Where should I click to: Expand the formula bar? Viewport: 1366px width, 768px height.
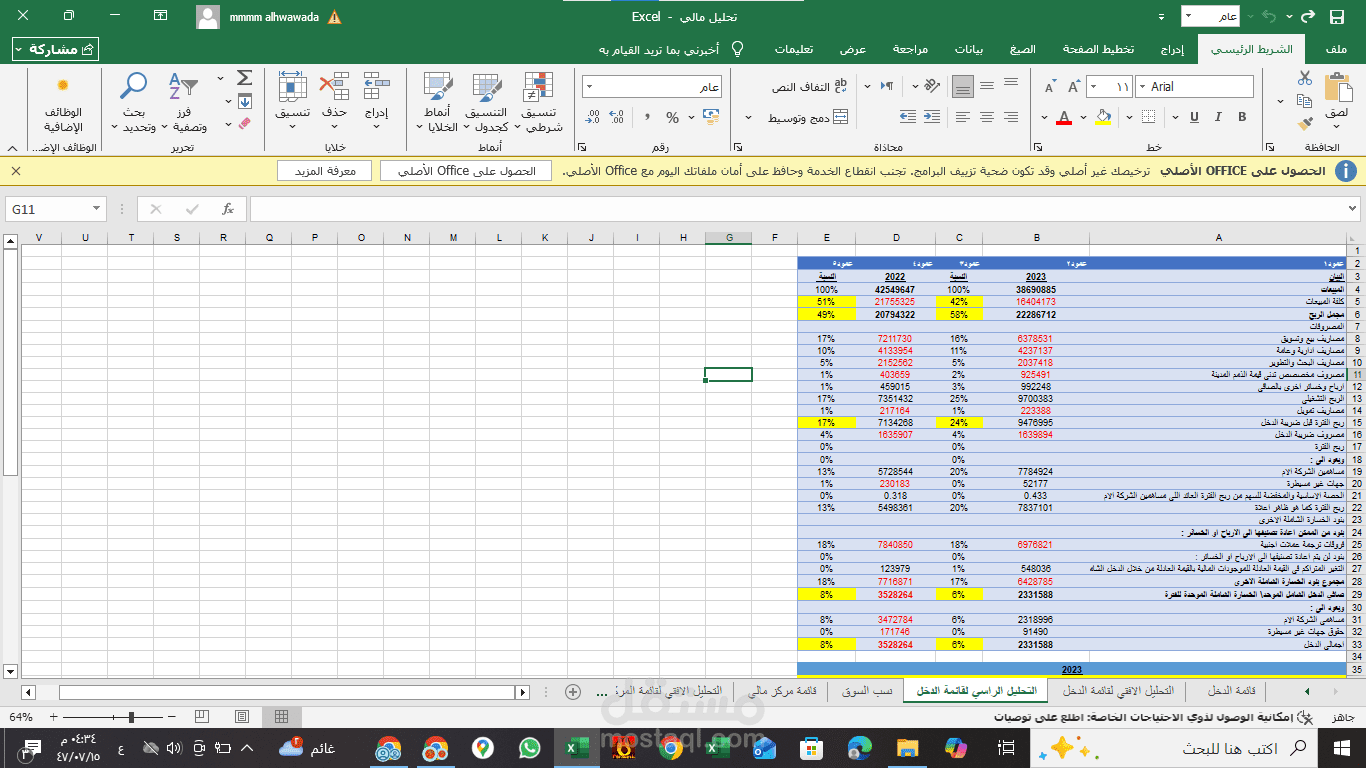coord(1353,209)
